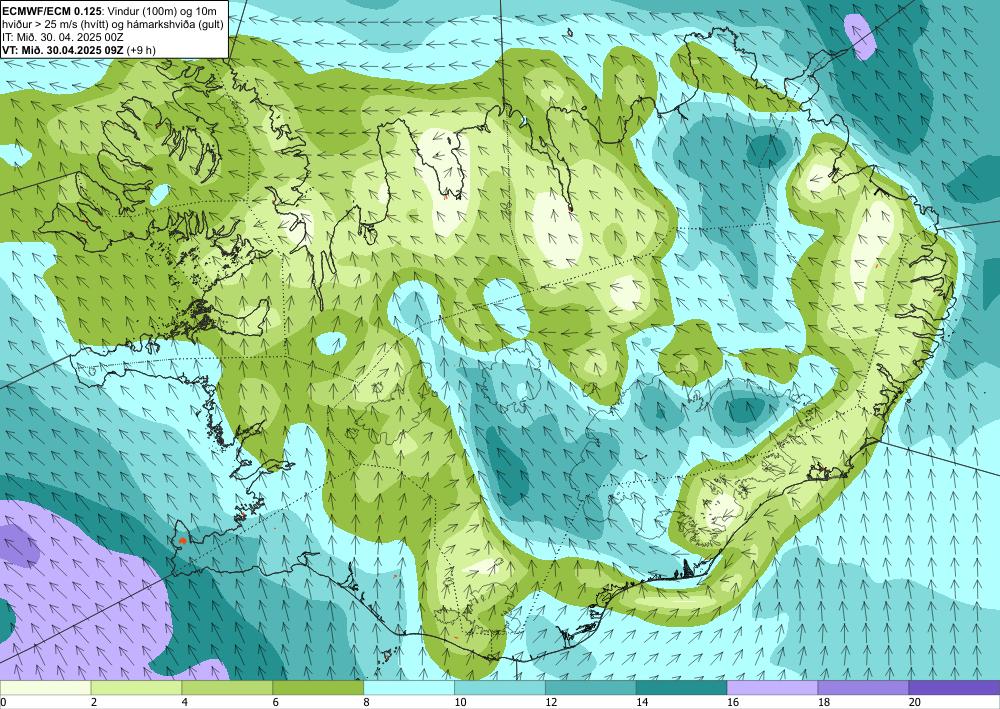Click the "VT: Mið. 30.04.2025 09Z" valid time
Screen dimensions: 1000x709
coord(62,50)
